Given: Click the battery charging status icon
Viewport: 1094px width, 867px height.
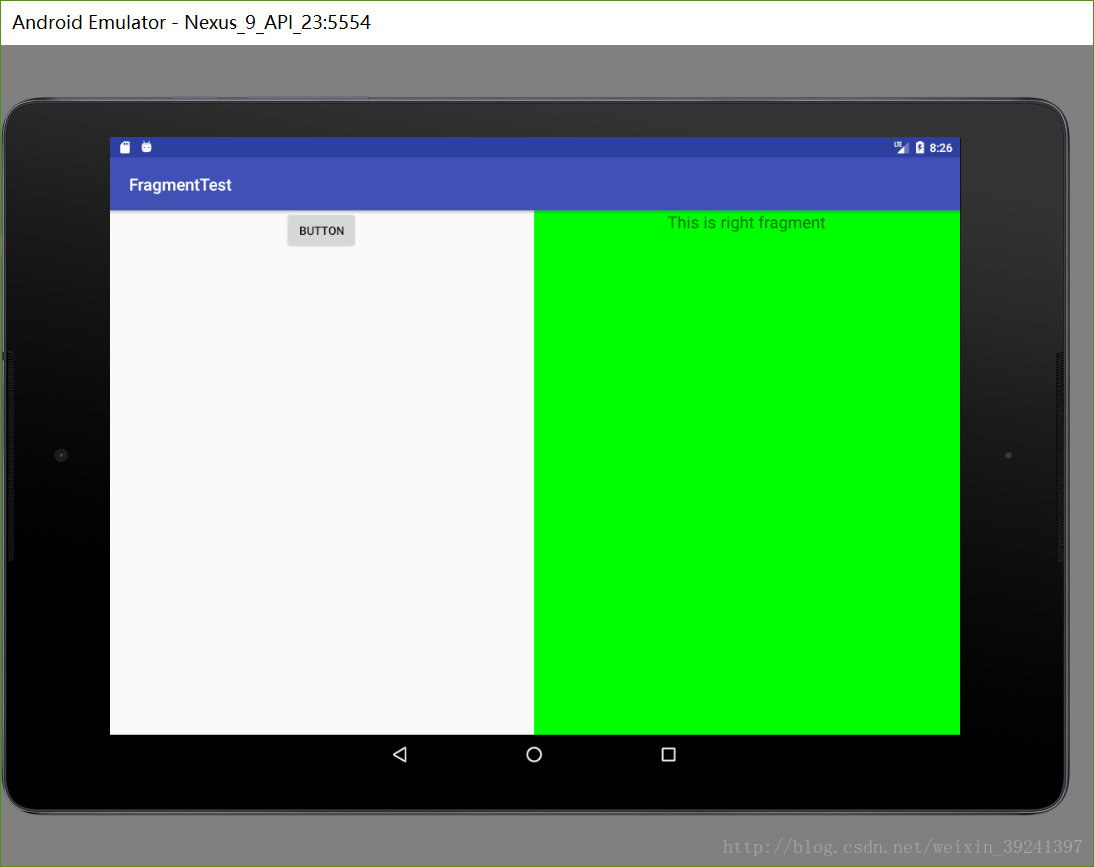Looking at the screenshot, I should pyautogui.click(x=920, y=147).
